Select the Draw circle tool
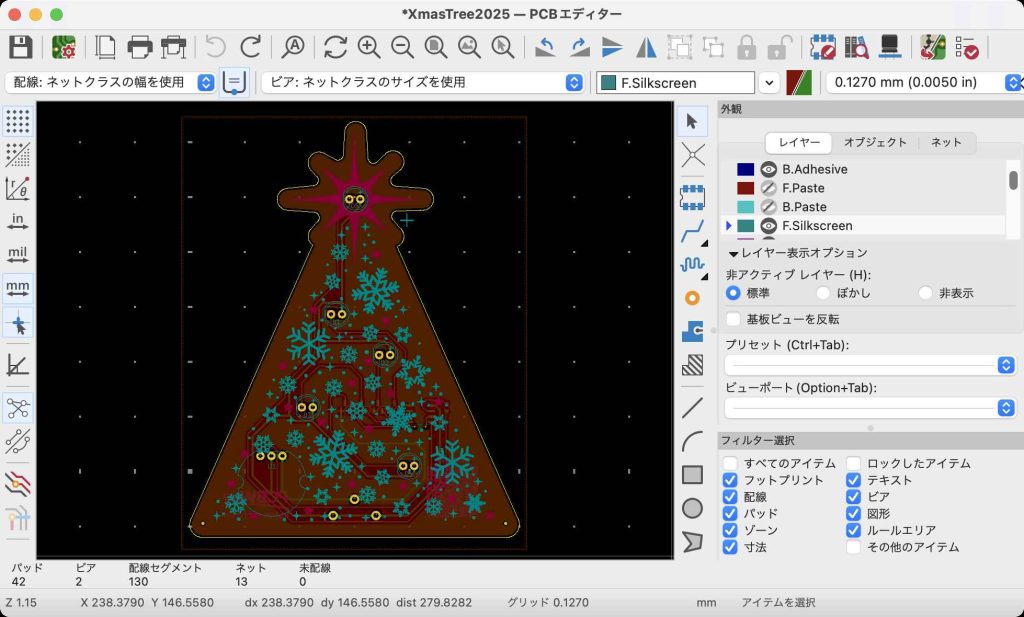1024x617 pixels. 692,508
